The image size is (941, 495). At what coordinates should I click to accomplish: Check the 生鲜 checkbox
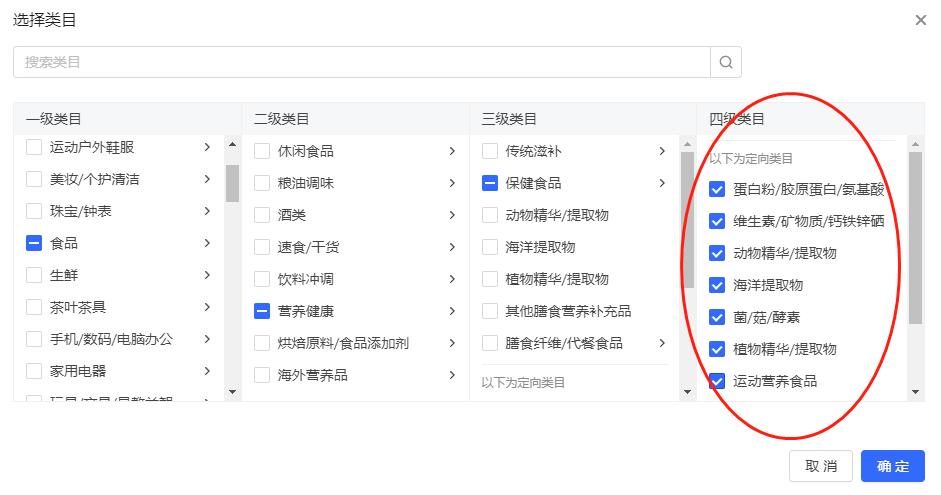click(x=34, y=275)
